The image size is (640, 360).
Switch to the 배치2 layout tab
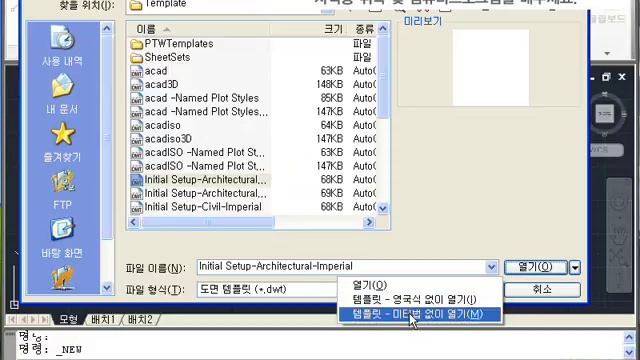[x=140, y=319]
